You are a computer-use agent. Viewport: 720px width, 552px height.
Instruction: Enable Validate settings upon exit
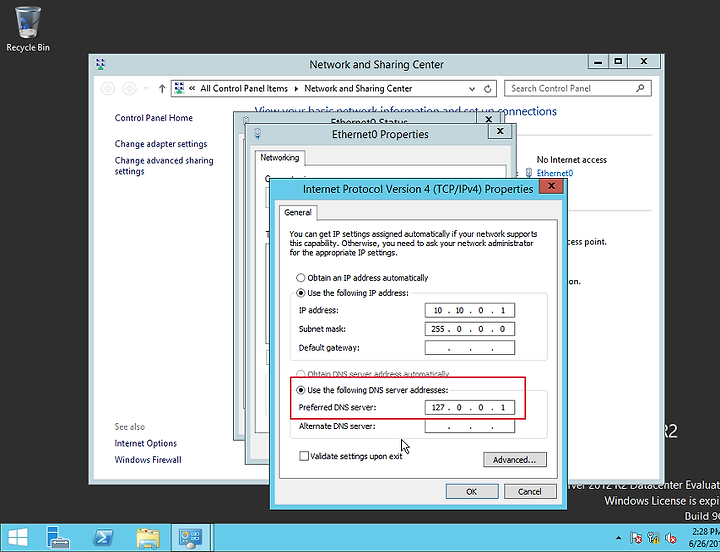304,456
